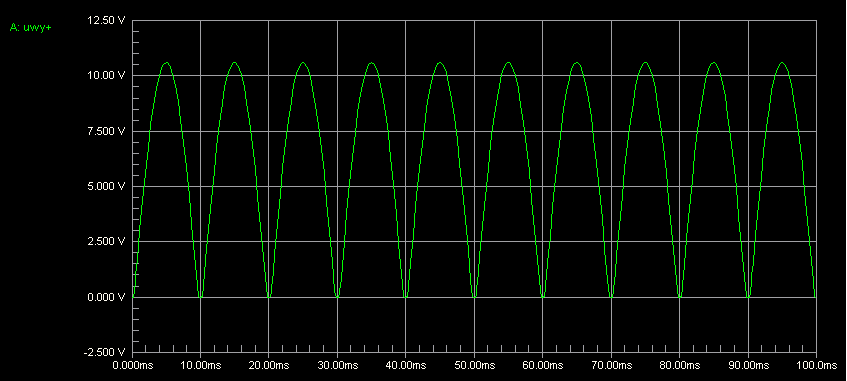Image resolution: width=847 pixels, height=381 pixels.
Task: Click the 12.50 V axis label
Action: coord(105,21)
